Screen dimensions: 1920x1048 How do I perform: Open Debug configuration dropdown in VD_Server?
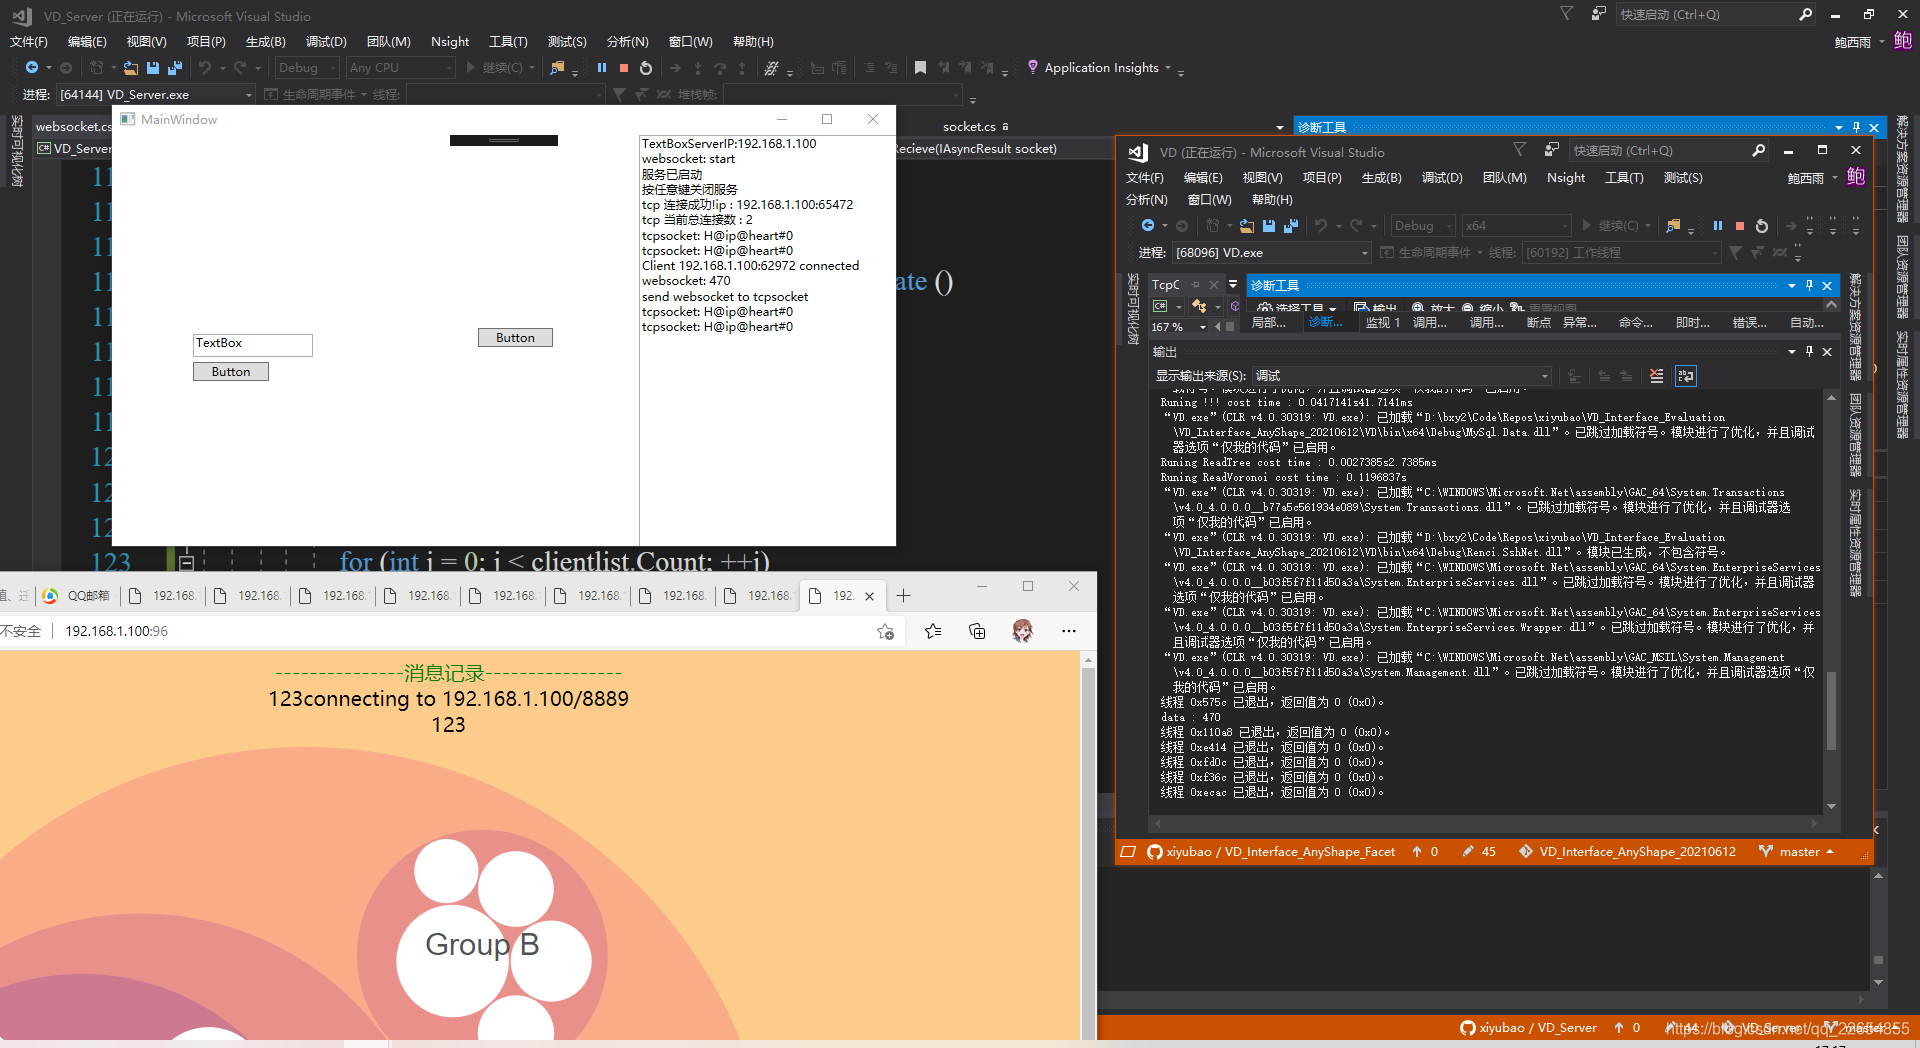(307, 68)
